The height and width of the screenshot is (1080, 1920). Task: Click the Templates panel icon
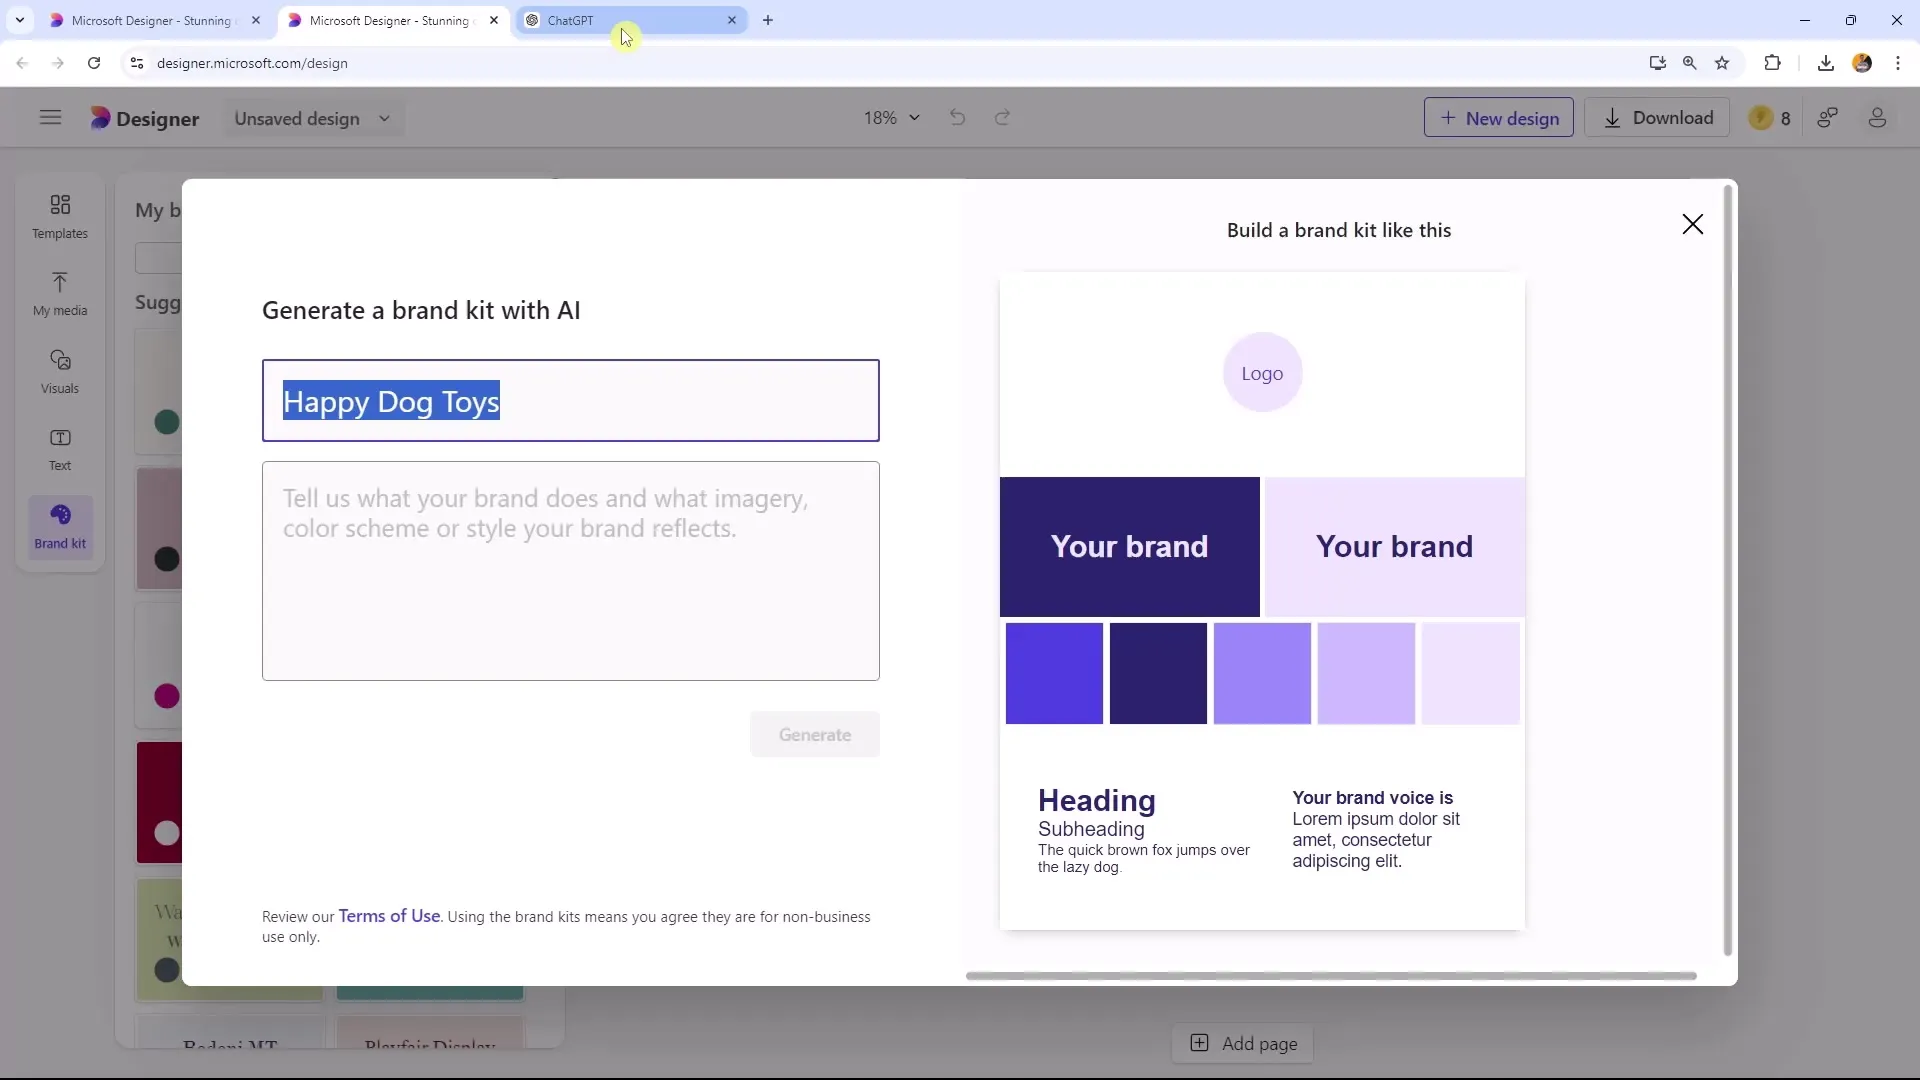[x=59, y=215]
